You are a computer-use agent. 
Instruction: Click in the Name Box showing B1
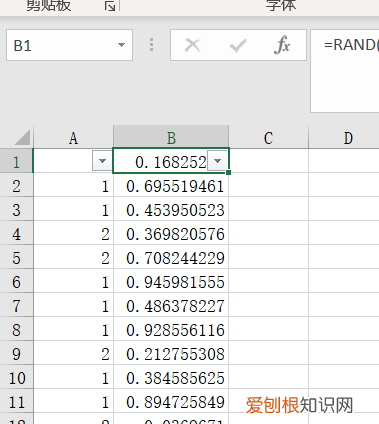coord(69,45)
